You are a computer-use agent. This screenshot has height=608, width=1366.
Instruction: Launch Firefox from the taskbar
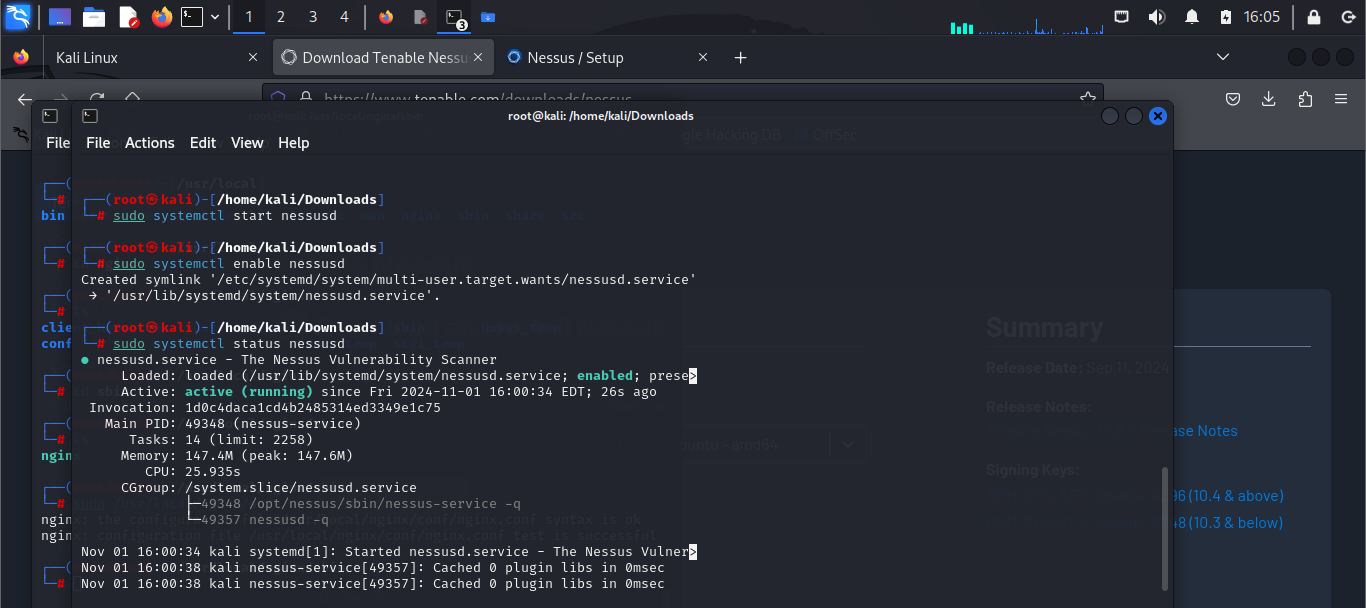coord(162,16)
